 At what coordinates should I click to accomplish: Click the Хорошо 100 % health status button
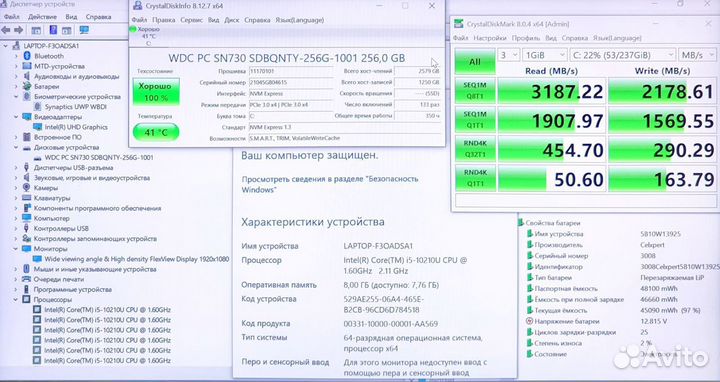[x=156, y=91]
